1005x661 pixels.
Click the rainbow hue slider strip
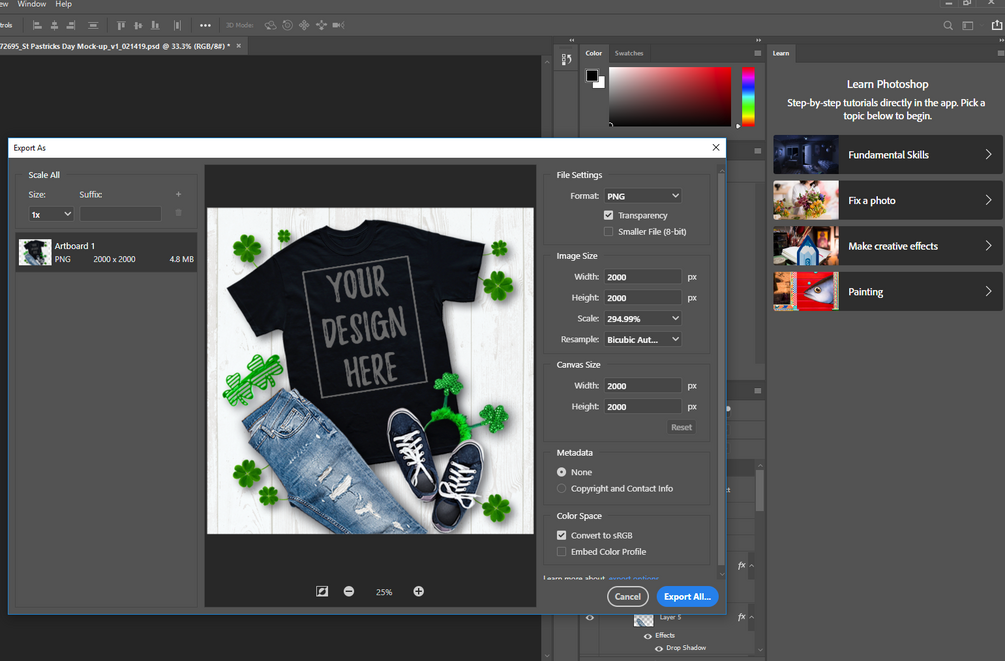pos(747,97)
